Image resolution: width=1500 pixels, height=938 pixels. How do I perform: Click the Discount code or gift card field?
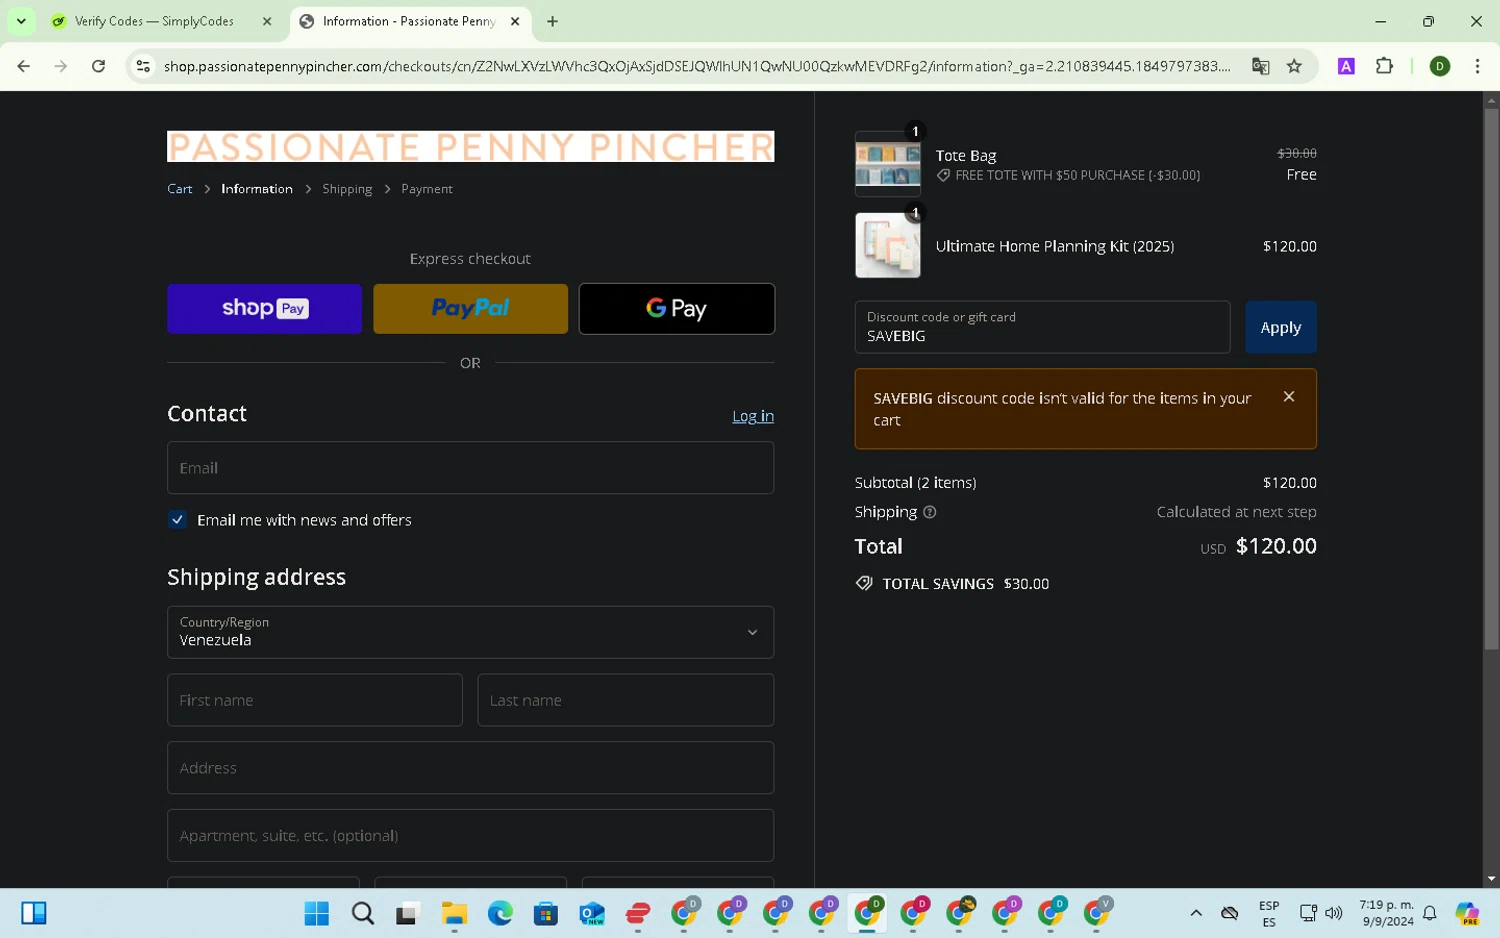1042,327
